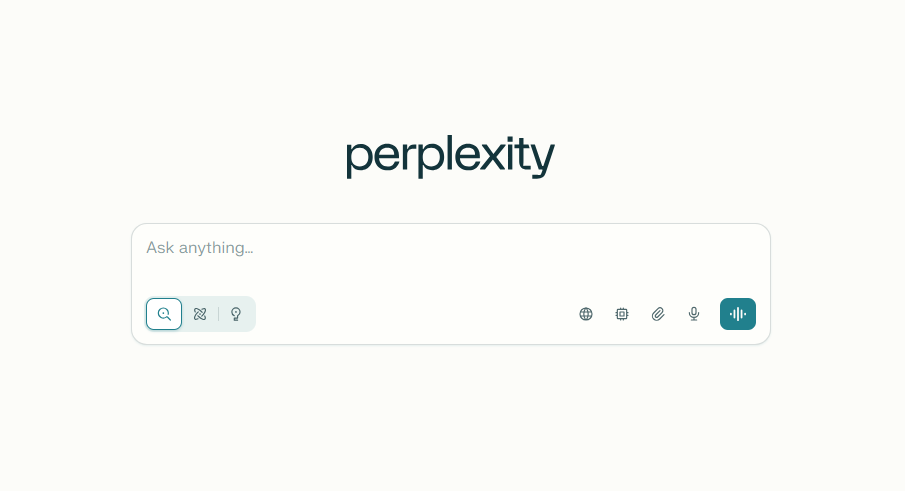Image resolution: width=905 pixels, height=491 pixels.
Task: Expand the file attachment options menu
Action: coord(658,314)
